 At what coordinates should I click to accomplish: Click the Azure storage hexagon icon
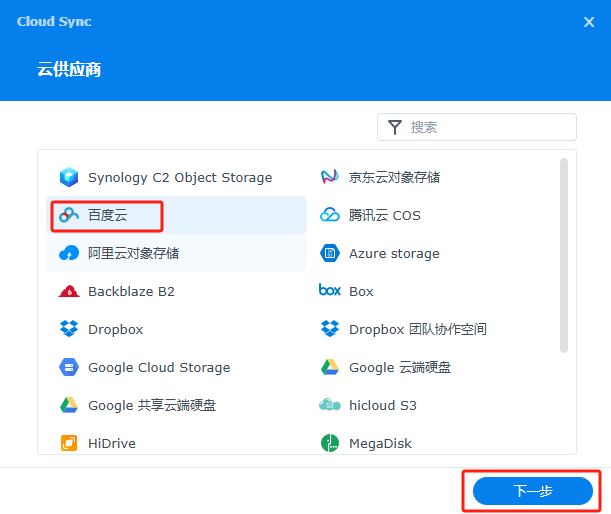tap(330, 253)
